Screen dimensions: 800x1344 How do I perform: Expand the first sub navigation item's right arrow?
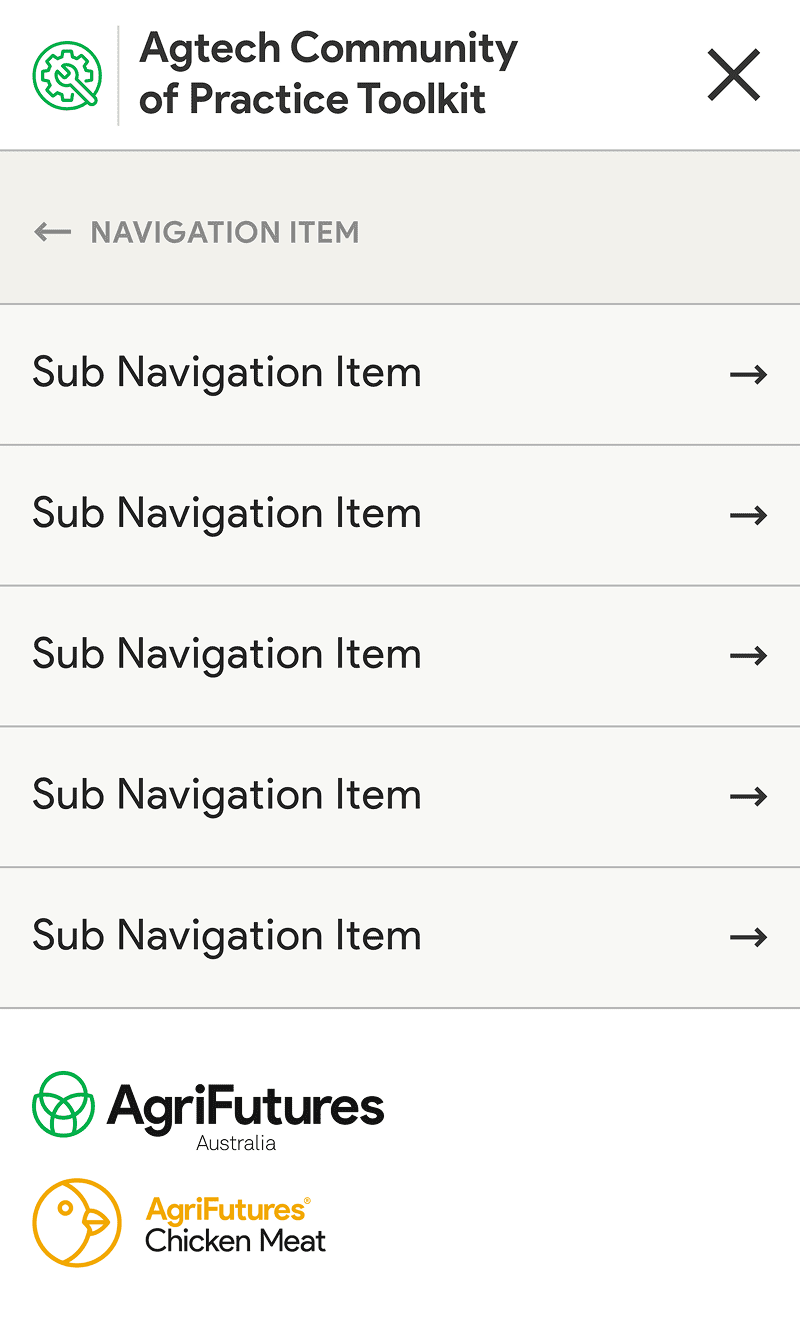point(748,375)
